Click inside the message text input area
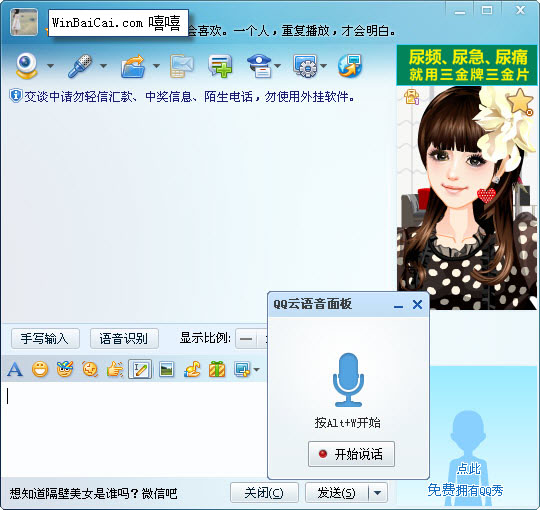The width and height of the screenshot is (540, 510). point(134,429)
